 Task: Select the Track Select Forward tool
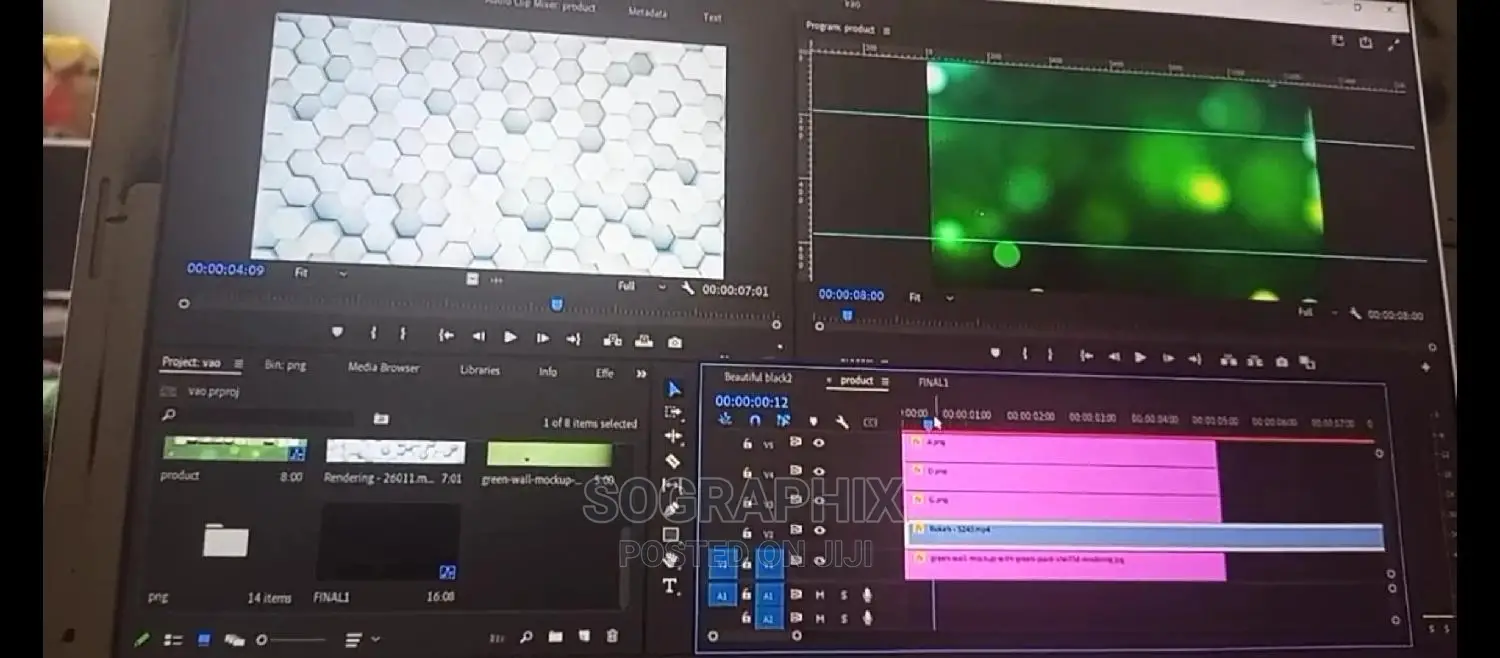pyautogui.click(x=674, y=412)
